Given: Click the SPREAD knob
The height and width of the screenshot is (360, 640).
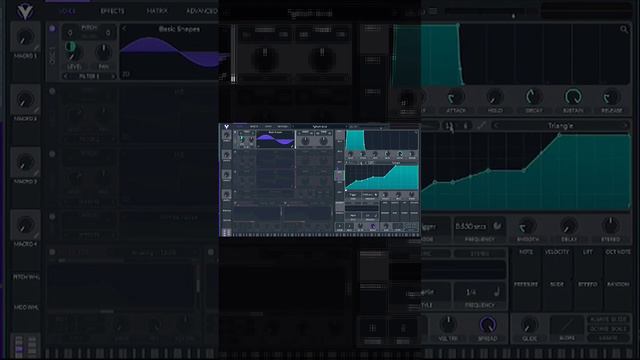Looking at the screenshot, I should pos(488,324).
